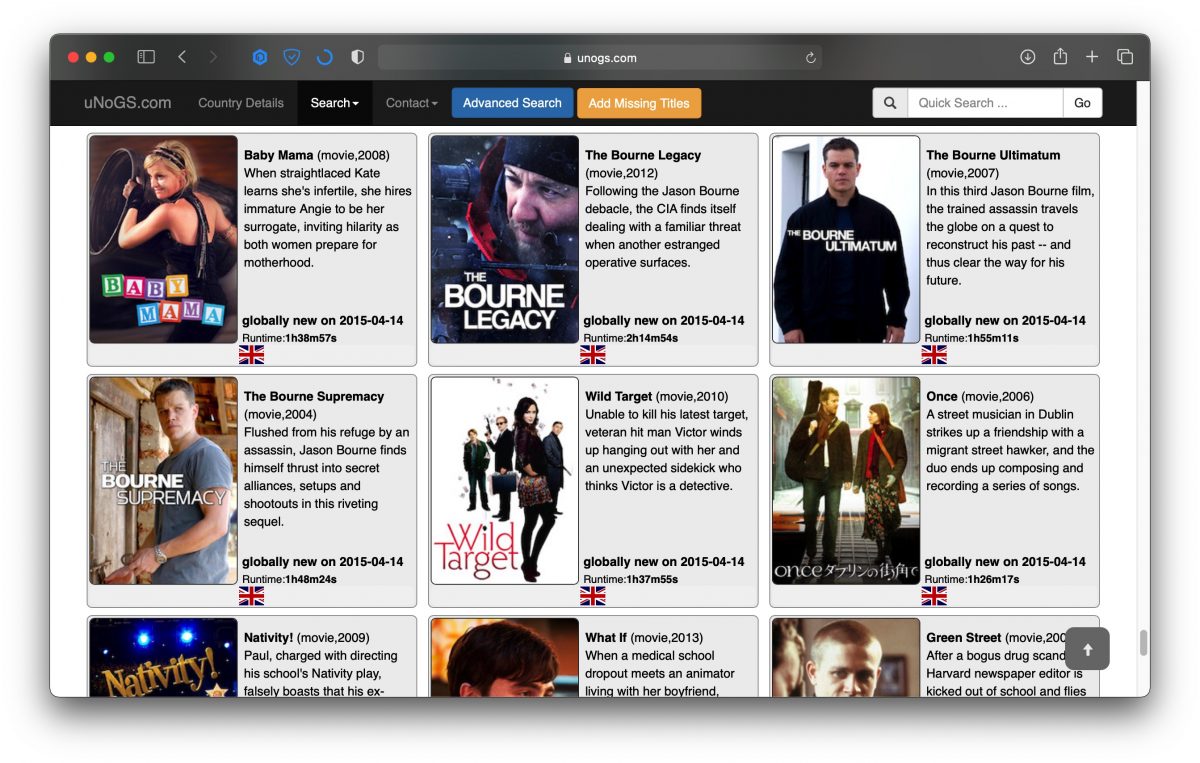Expand the Search dropdown menu
This screenshot has height=763, width=1200.
click(335, 103)
